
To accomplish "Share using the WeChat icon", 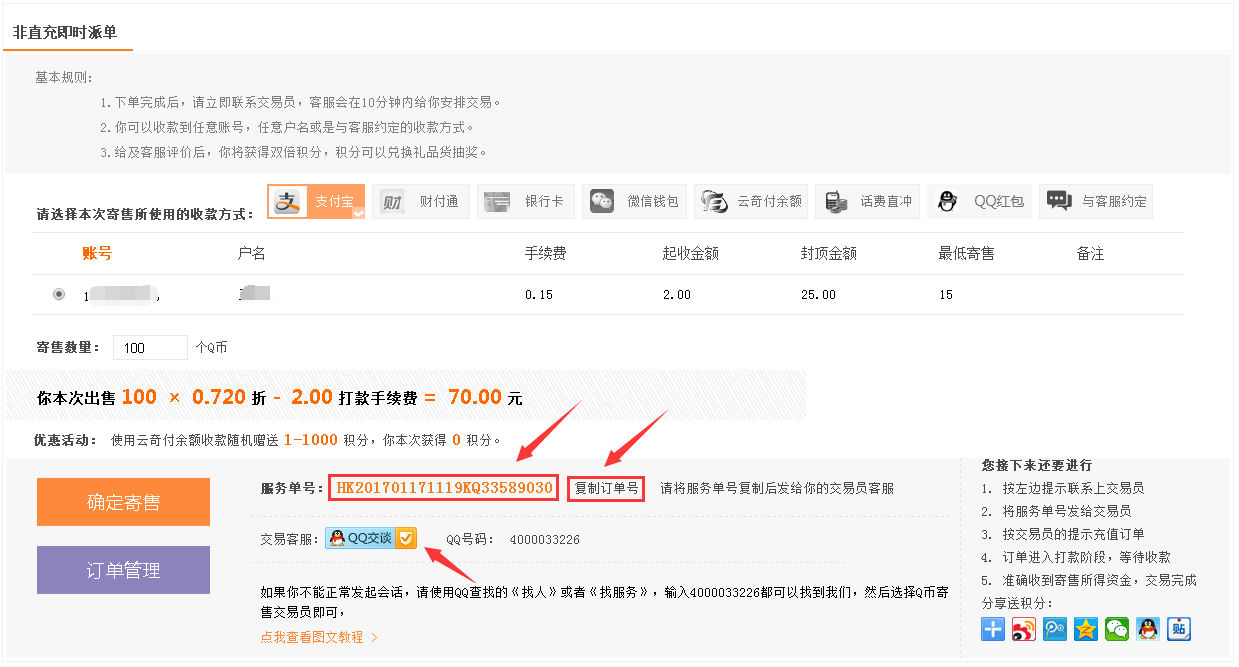I will (x=1116, y=629).
